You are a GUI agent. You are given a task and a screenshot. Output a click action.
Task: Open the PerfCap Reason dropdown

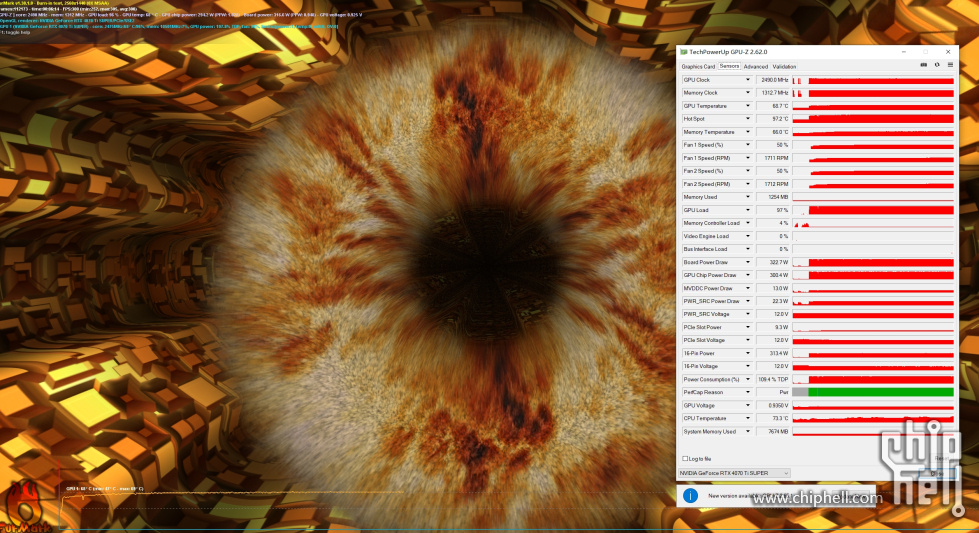tap(747, 393)
